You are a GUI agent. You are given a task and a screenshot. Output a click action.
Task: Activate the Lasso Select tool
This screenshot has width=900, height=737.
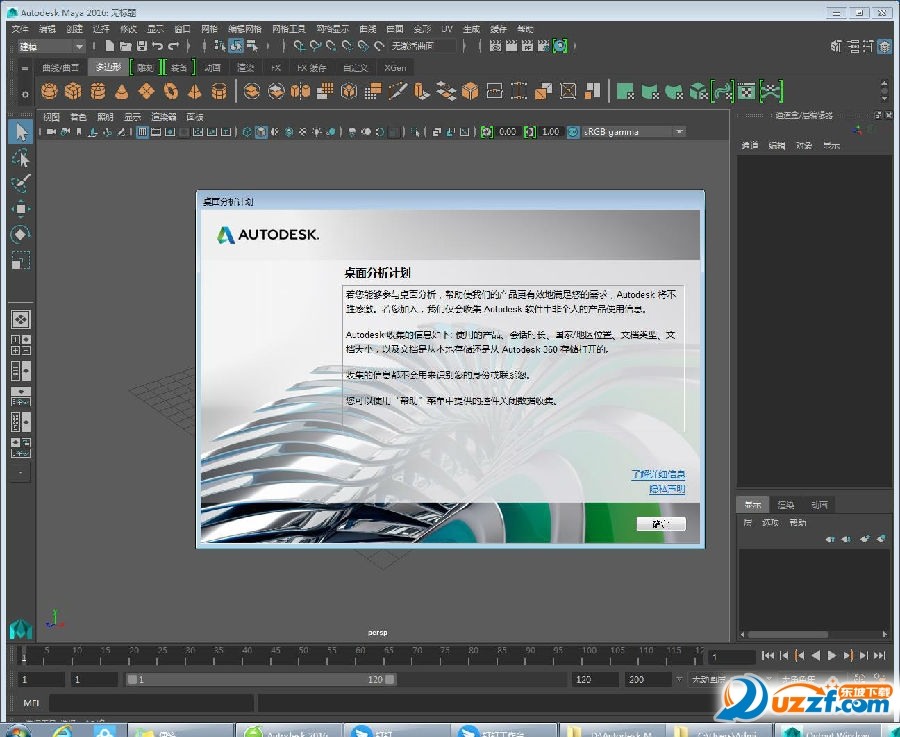[x=20, y=158]
